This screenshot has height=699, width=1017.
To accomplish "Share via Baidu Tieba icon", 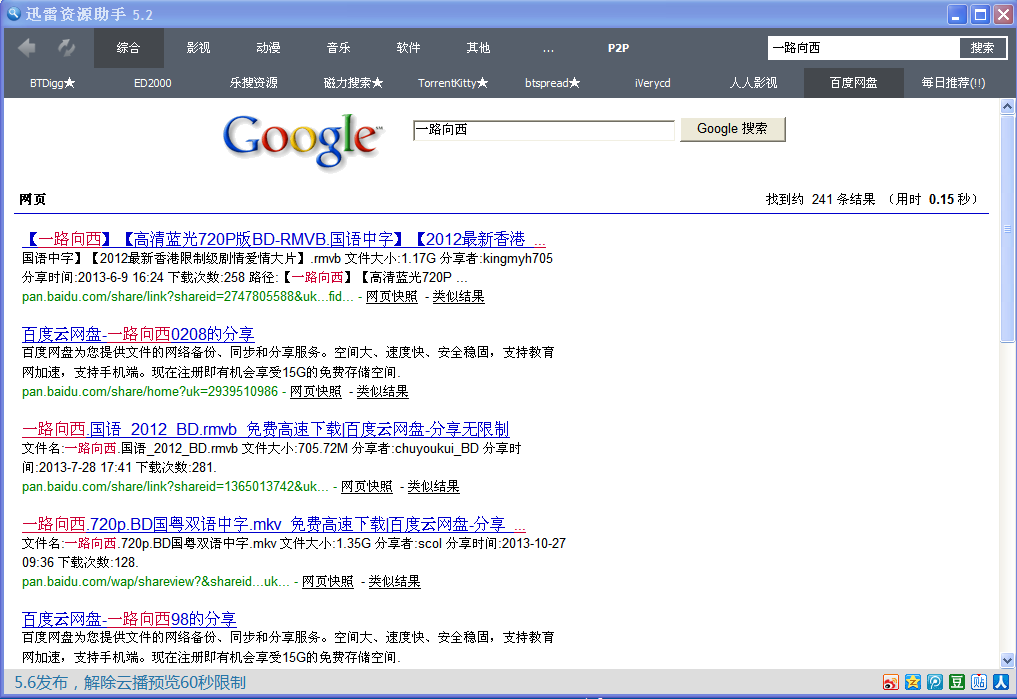I will point(979,682).
